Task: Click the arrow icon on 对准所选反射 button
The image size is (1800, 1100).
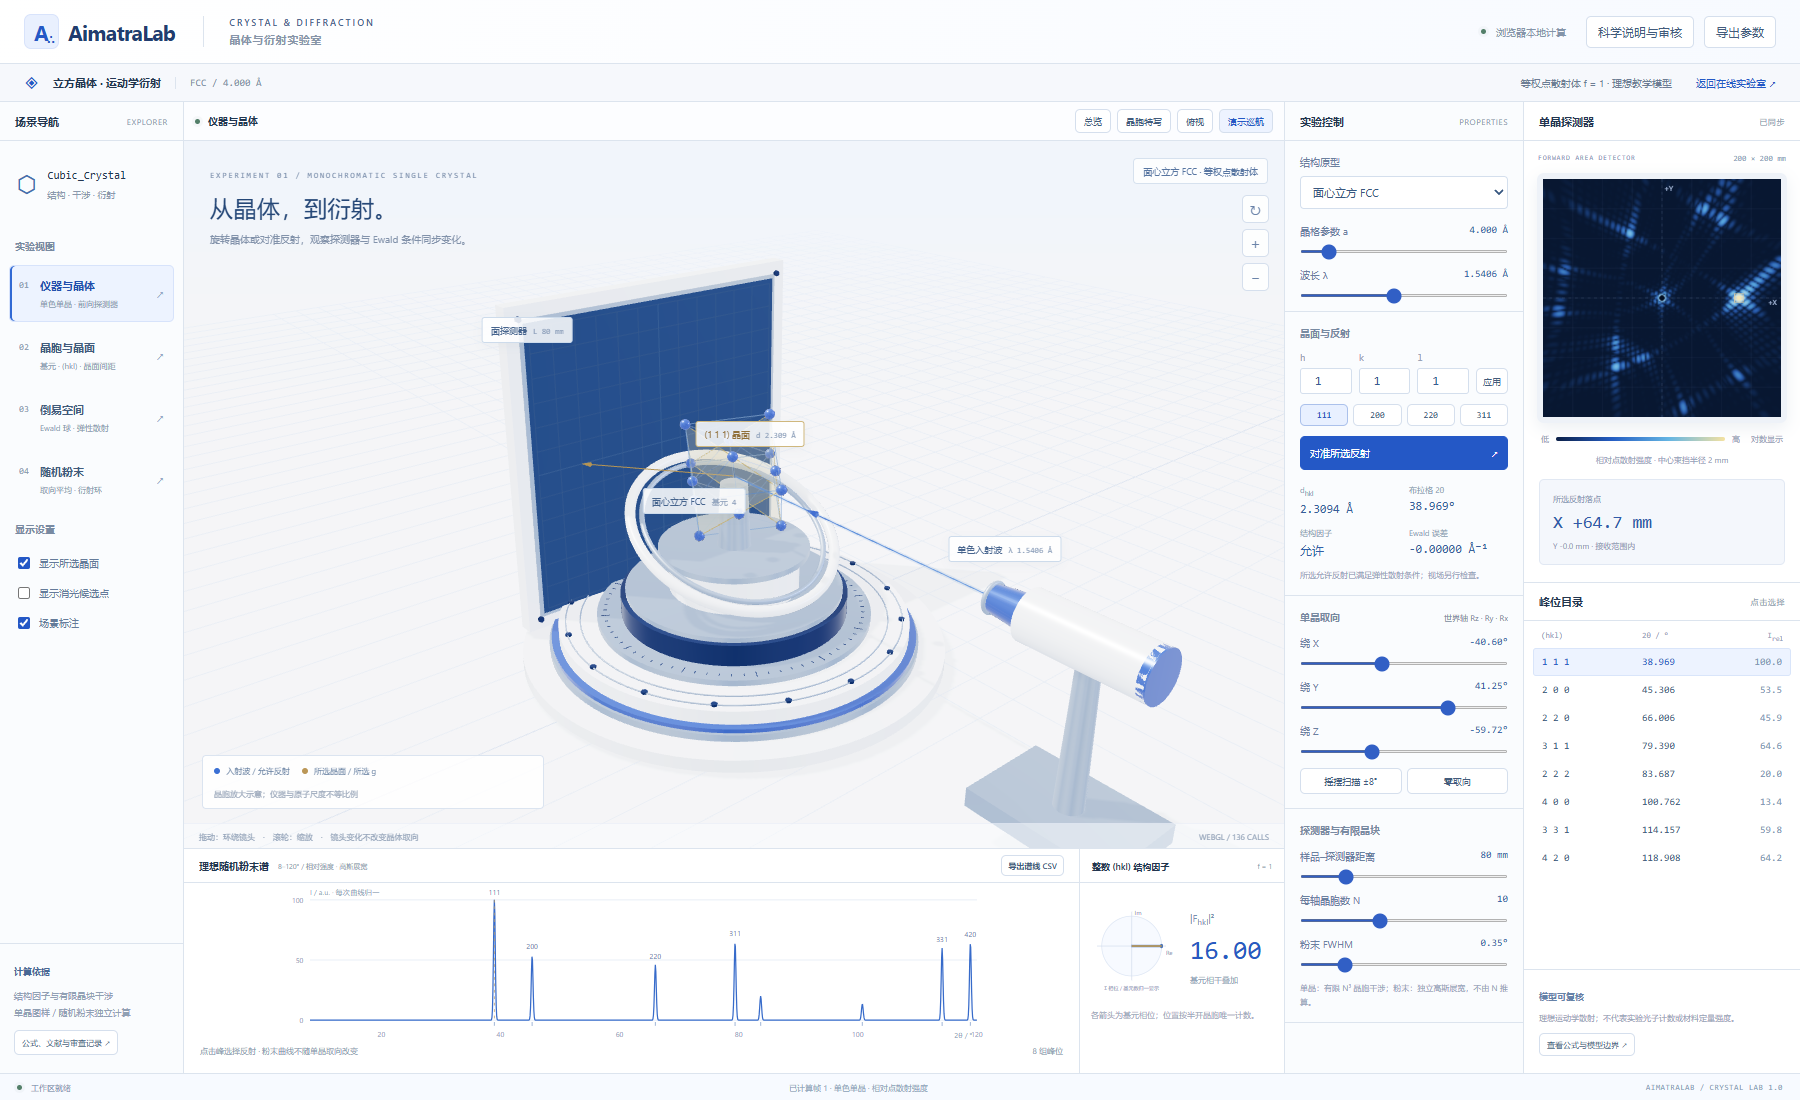Action: pyautogui.click(x=1494, y=454)
